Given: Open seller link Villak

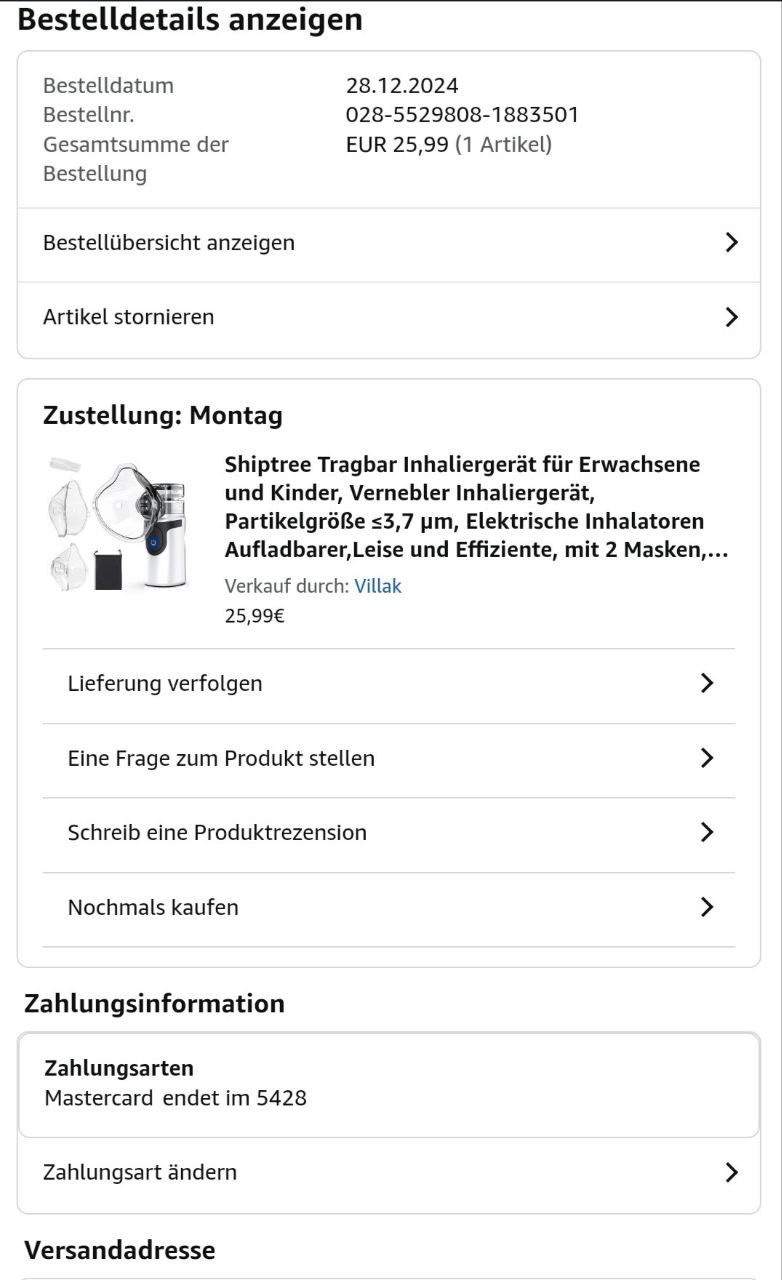Looking at the screenshot, I should [x=378, y=587].
